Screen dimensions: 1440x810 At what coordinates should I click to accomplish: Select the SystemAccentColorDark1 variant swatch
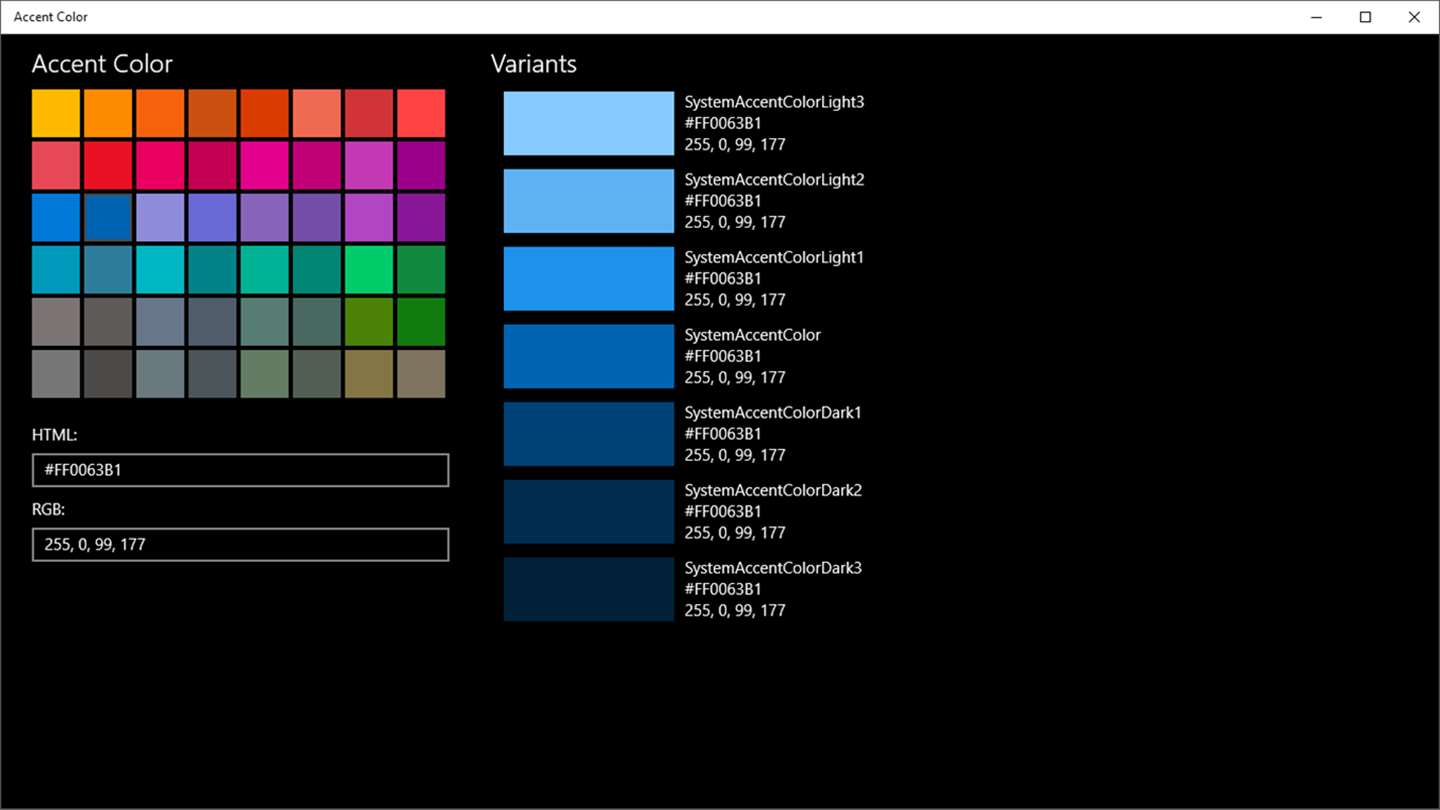589,434
